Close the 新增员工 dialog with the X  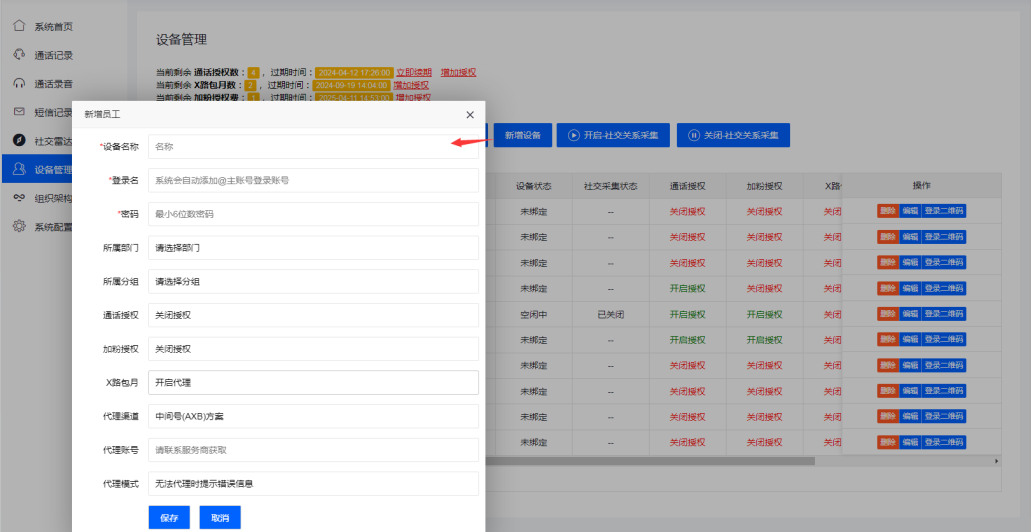tap(470, 116)
